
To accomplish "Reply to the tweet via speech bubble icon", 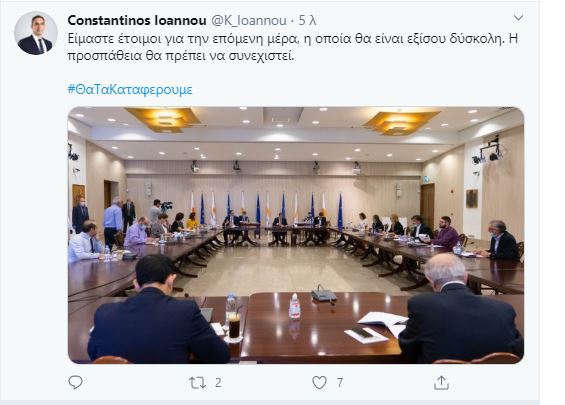I will click(x=75, y=383).
